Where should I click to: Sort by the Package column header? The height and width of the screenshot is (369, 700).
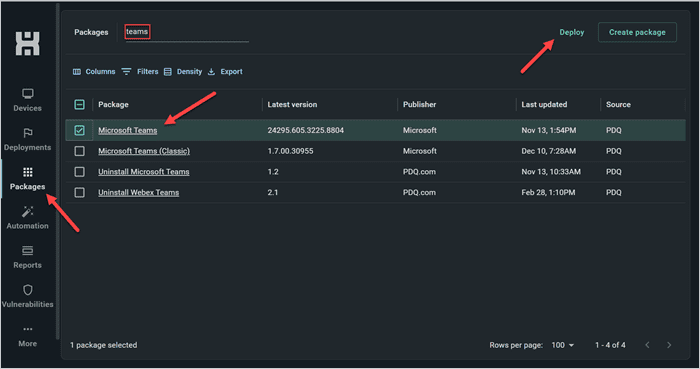click(113, 104)
